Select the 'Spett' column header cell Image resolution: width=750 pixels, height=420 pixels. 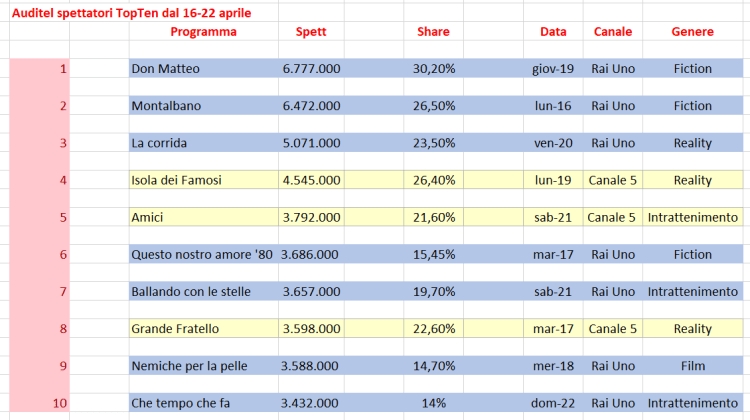tap(311, 32)
